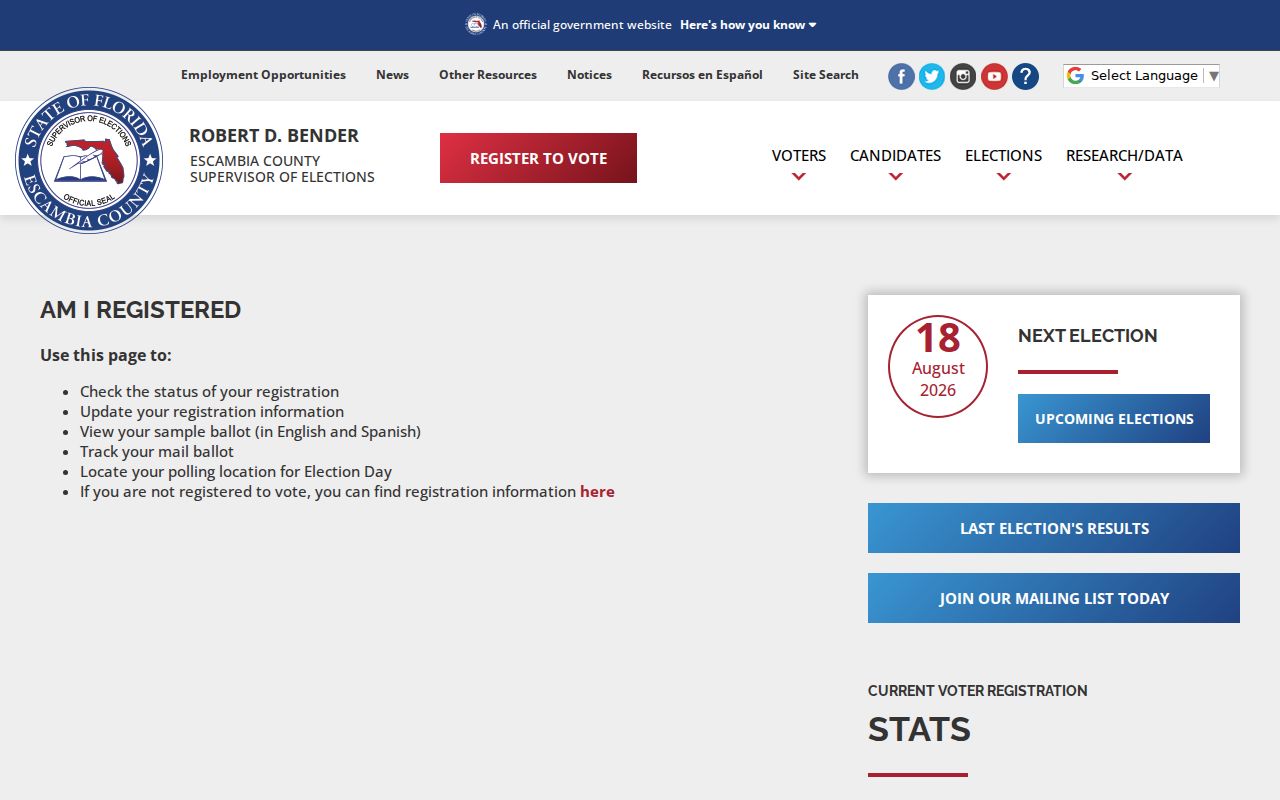Click the question mark help icon
The image size is (1280, 800).
point(1025,77)
